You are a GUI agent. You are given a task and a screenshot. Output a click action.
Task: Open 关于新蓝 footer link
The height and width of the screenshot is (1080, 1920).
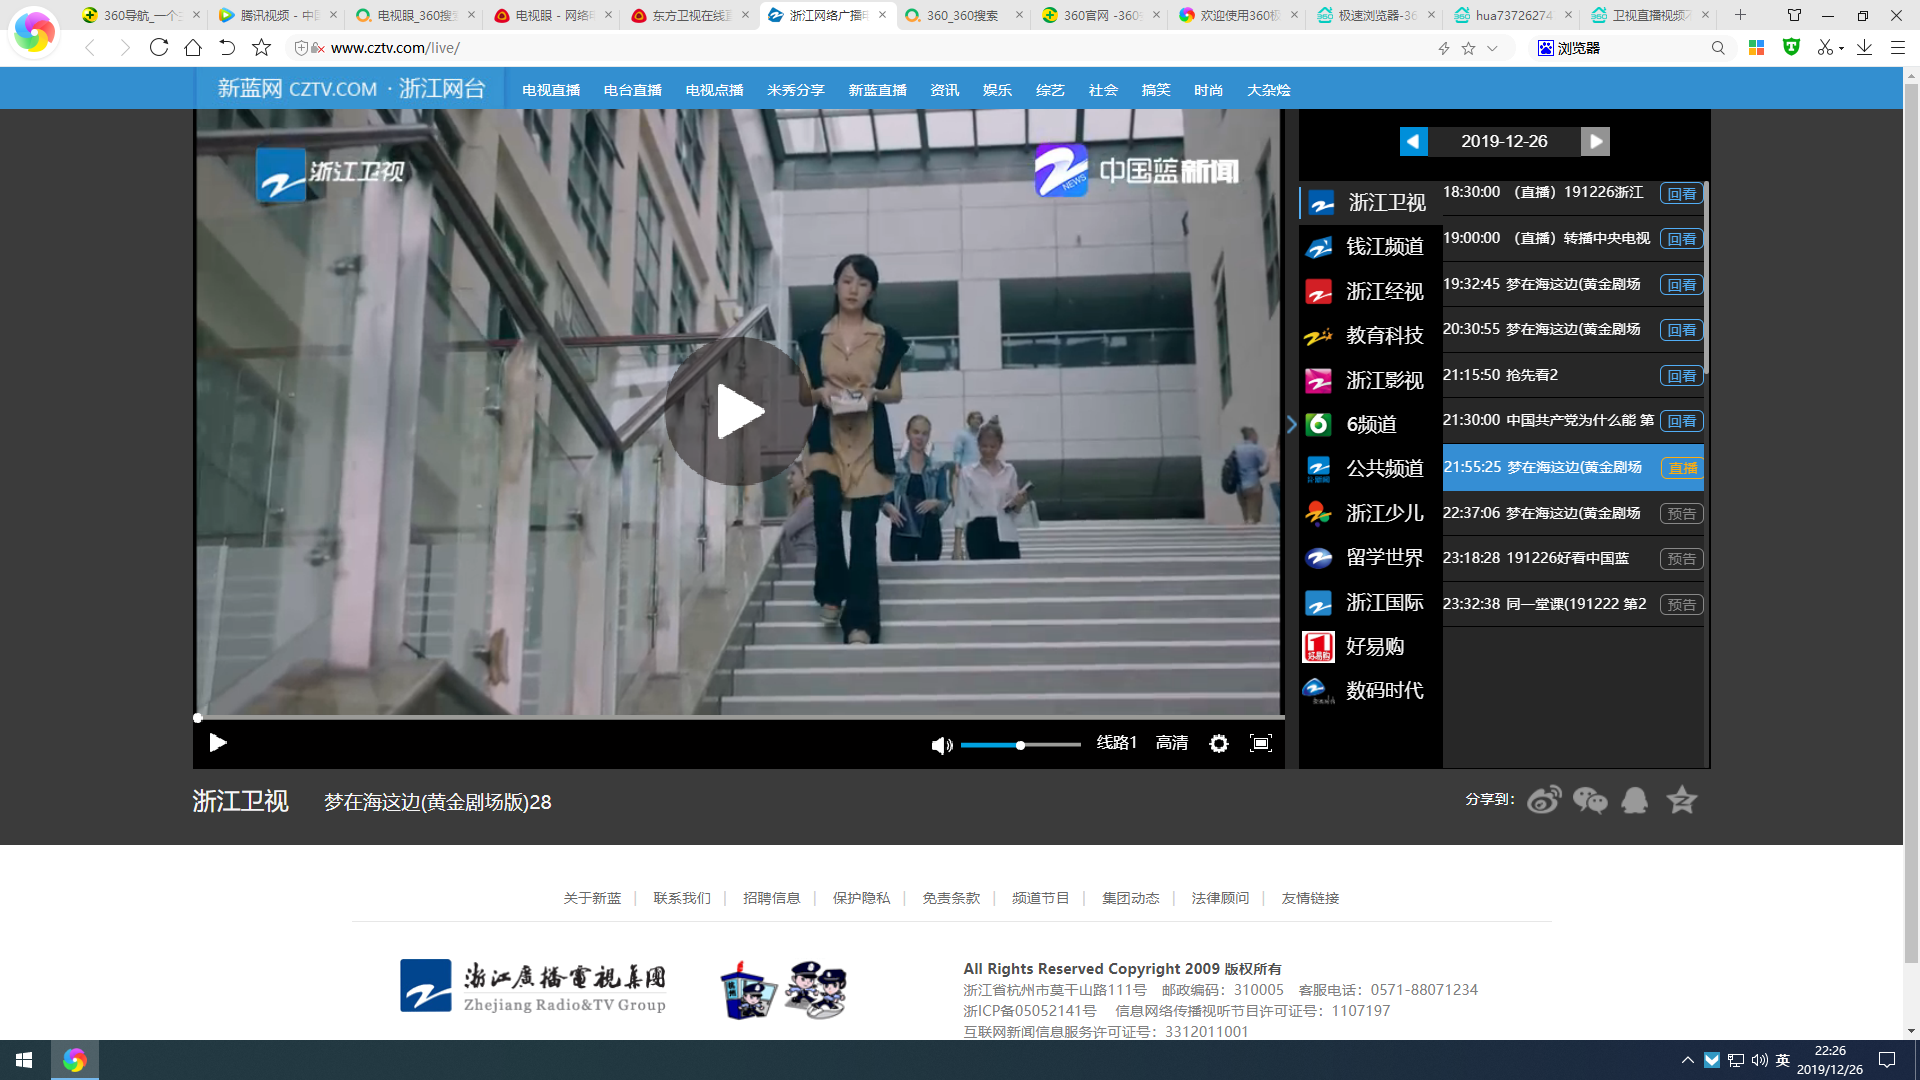(x=592, y=898)
